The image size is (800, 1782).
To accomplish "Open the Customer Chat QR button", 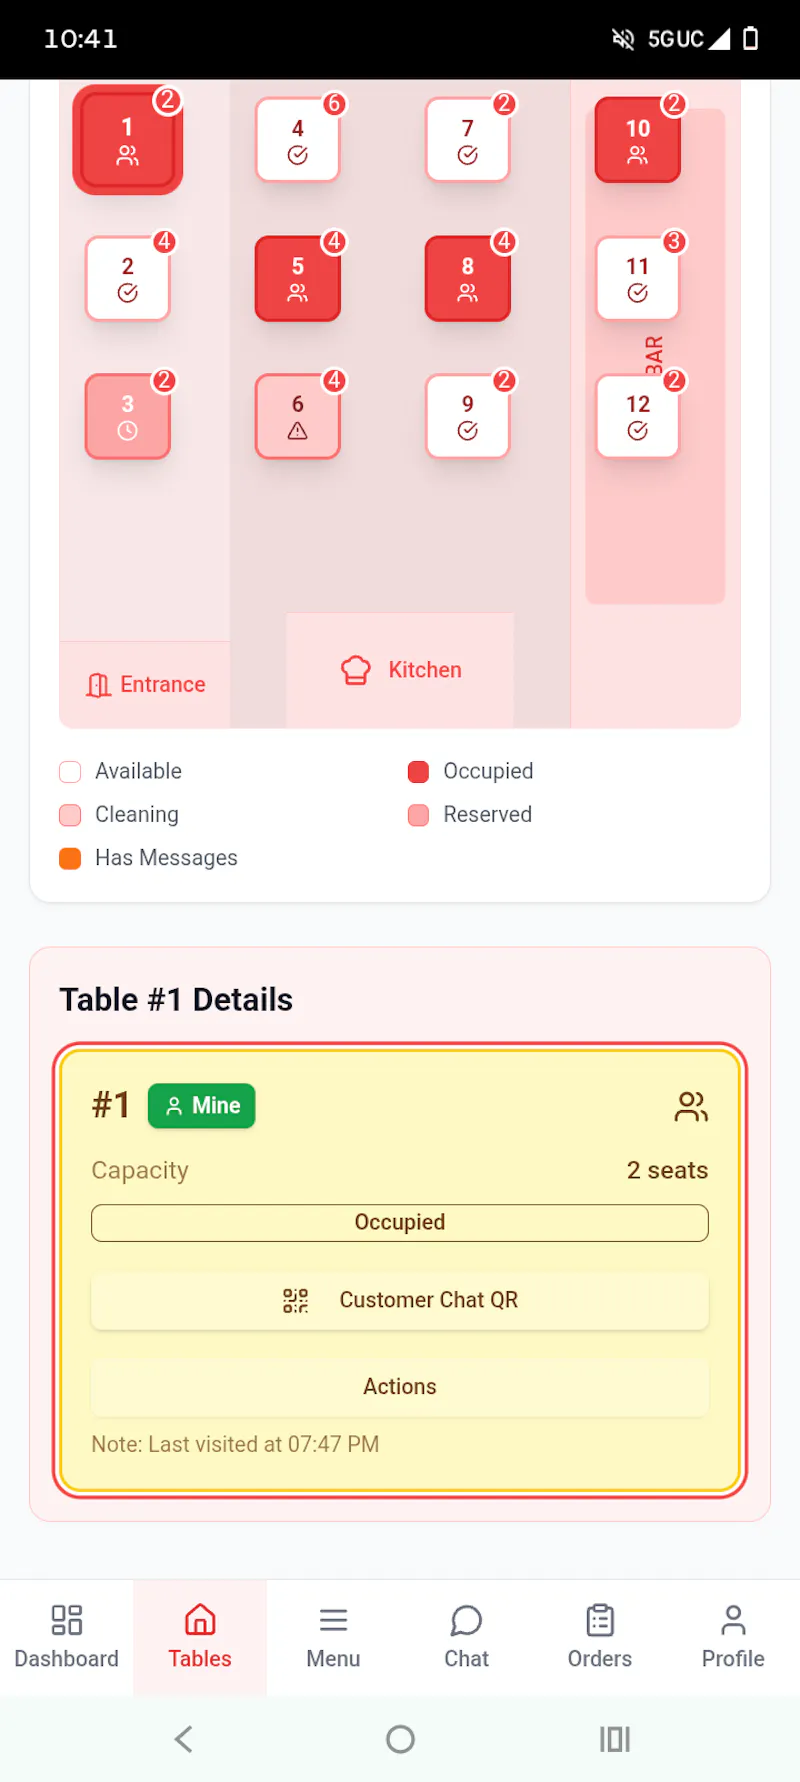I will 400,1300.
